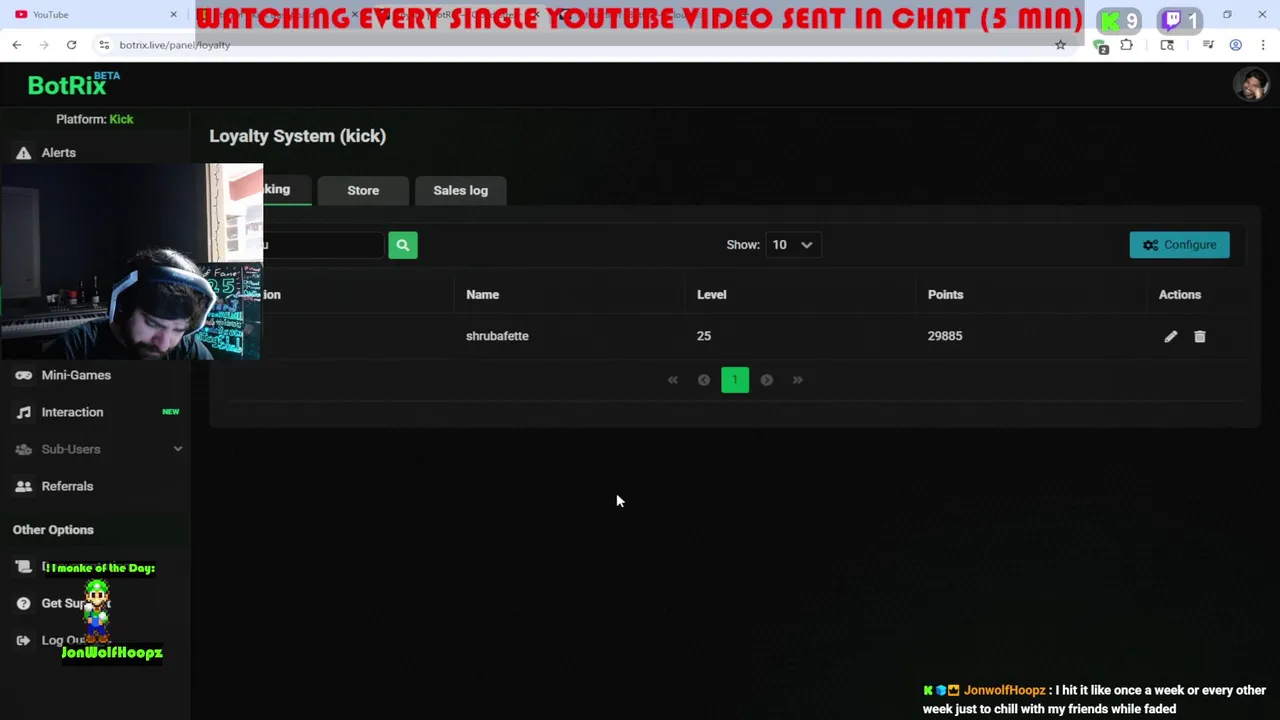
Task: Open media controls icon in toolbar
Action: pos(1208,45)
